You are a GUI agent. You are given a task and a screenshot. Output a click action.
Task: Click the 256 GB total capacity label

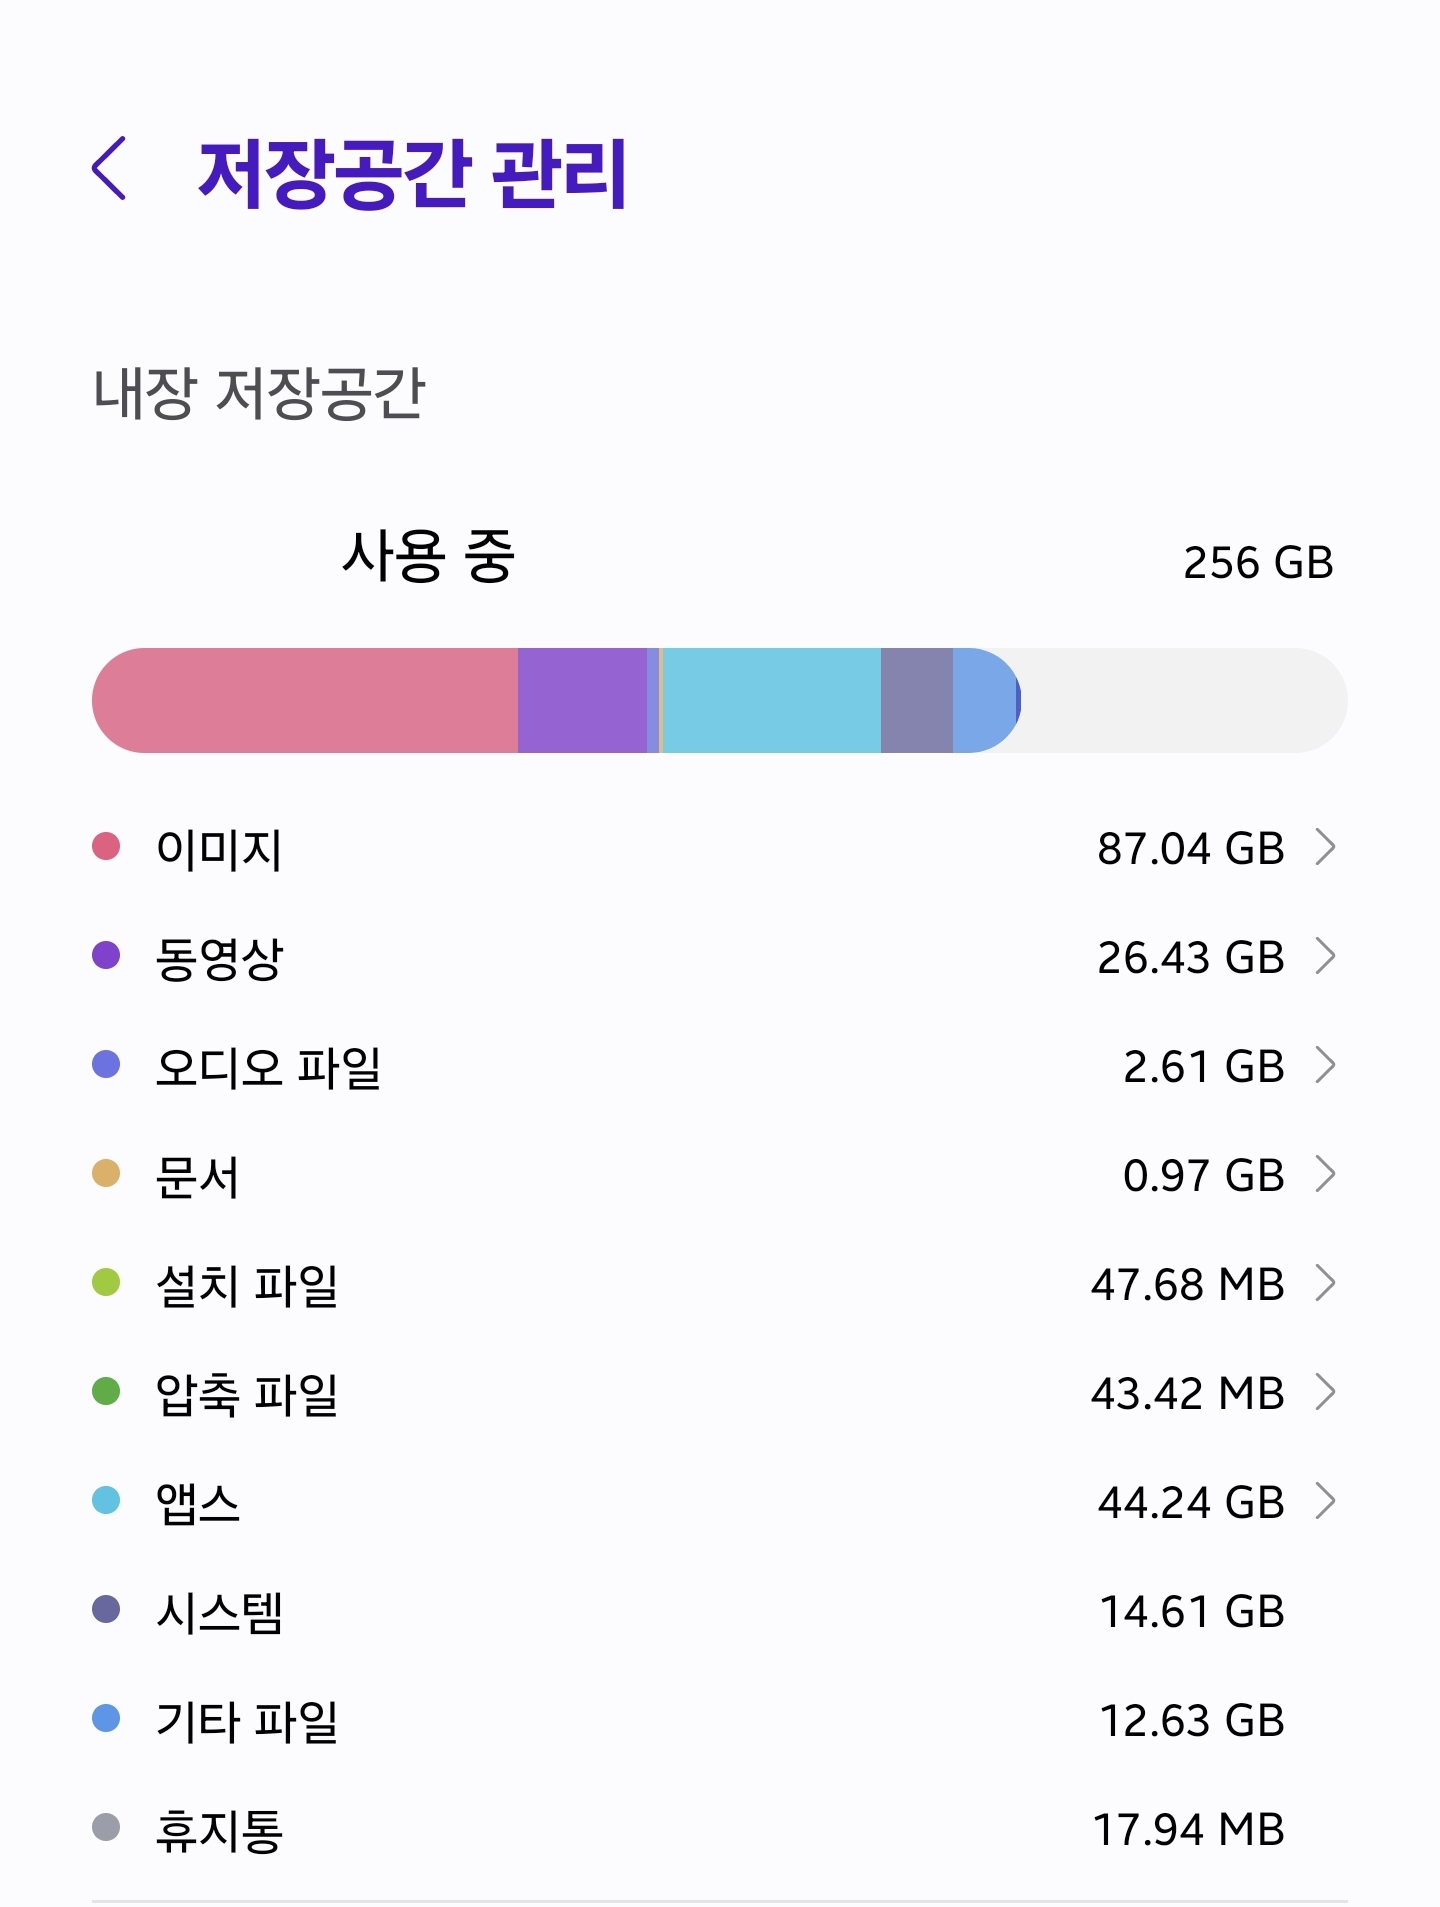point(1258,563)
